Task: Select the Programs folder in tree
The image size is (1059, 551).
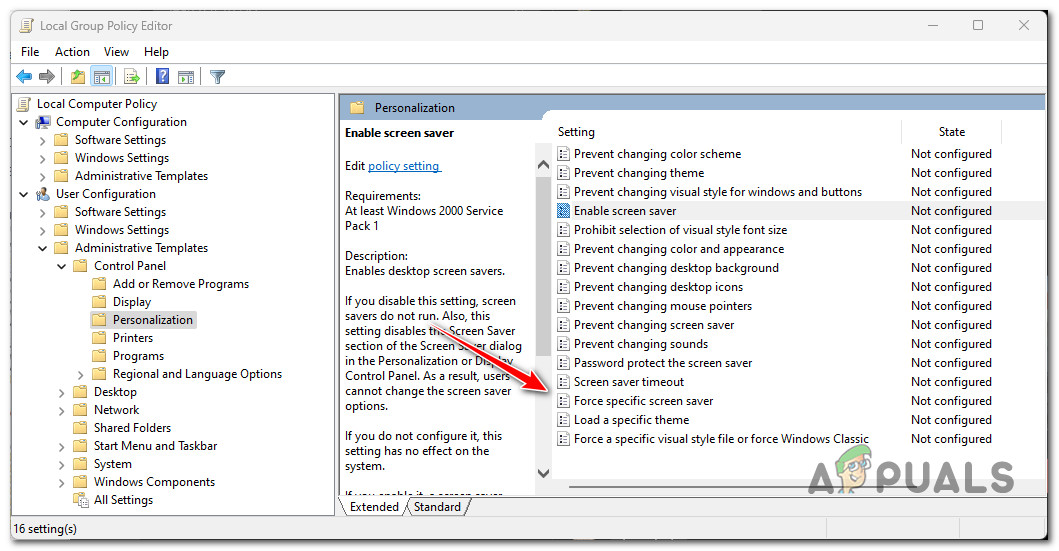Action: [x=138, y=357]
